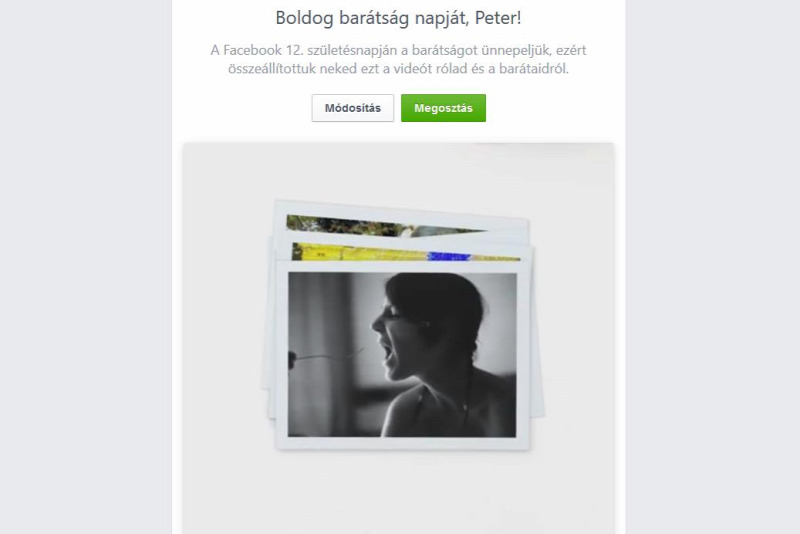Click the gray page margin right of card
The width and height of the screenshot is (800, 534).
(712, 267)
